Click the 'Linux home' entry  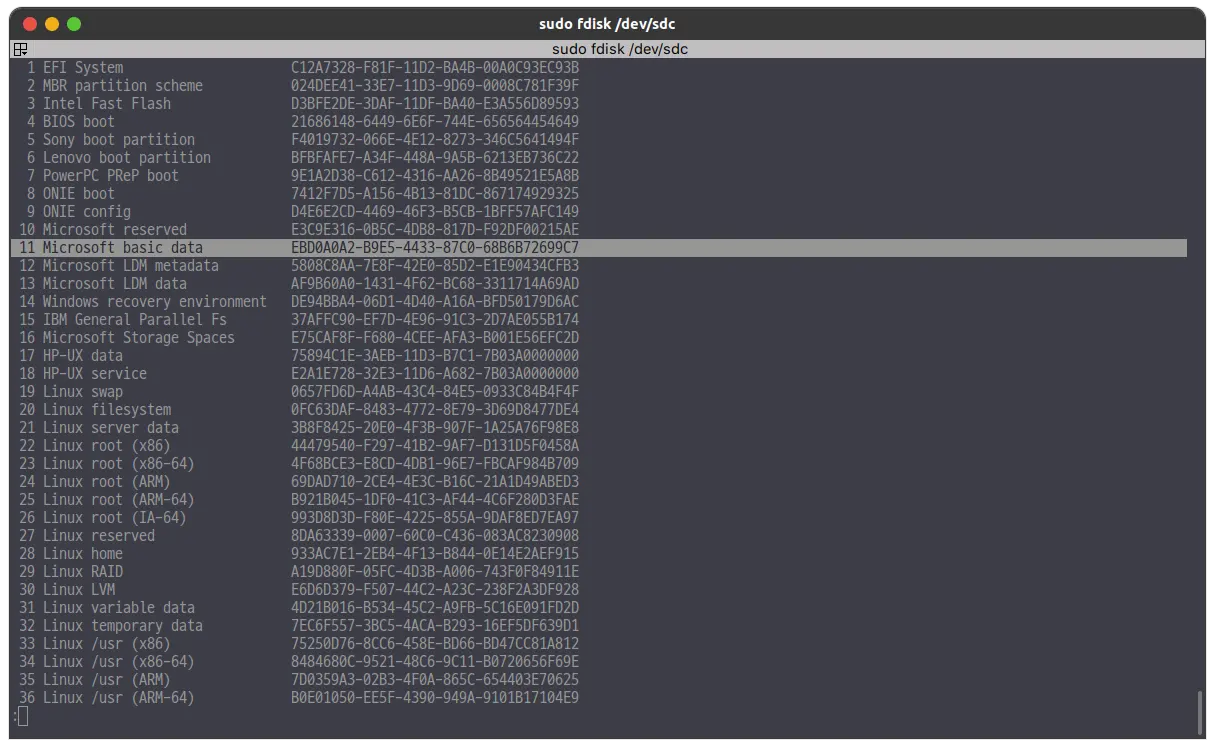click(x=83, y=554)
